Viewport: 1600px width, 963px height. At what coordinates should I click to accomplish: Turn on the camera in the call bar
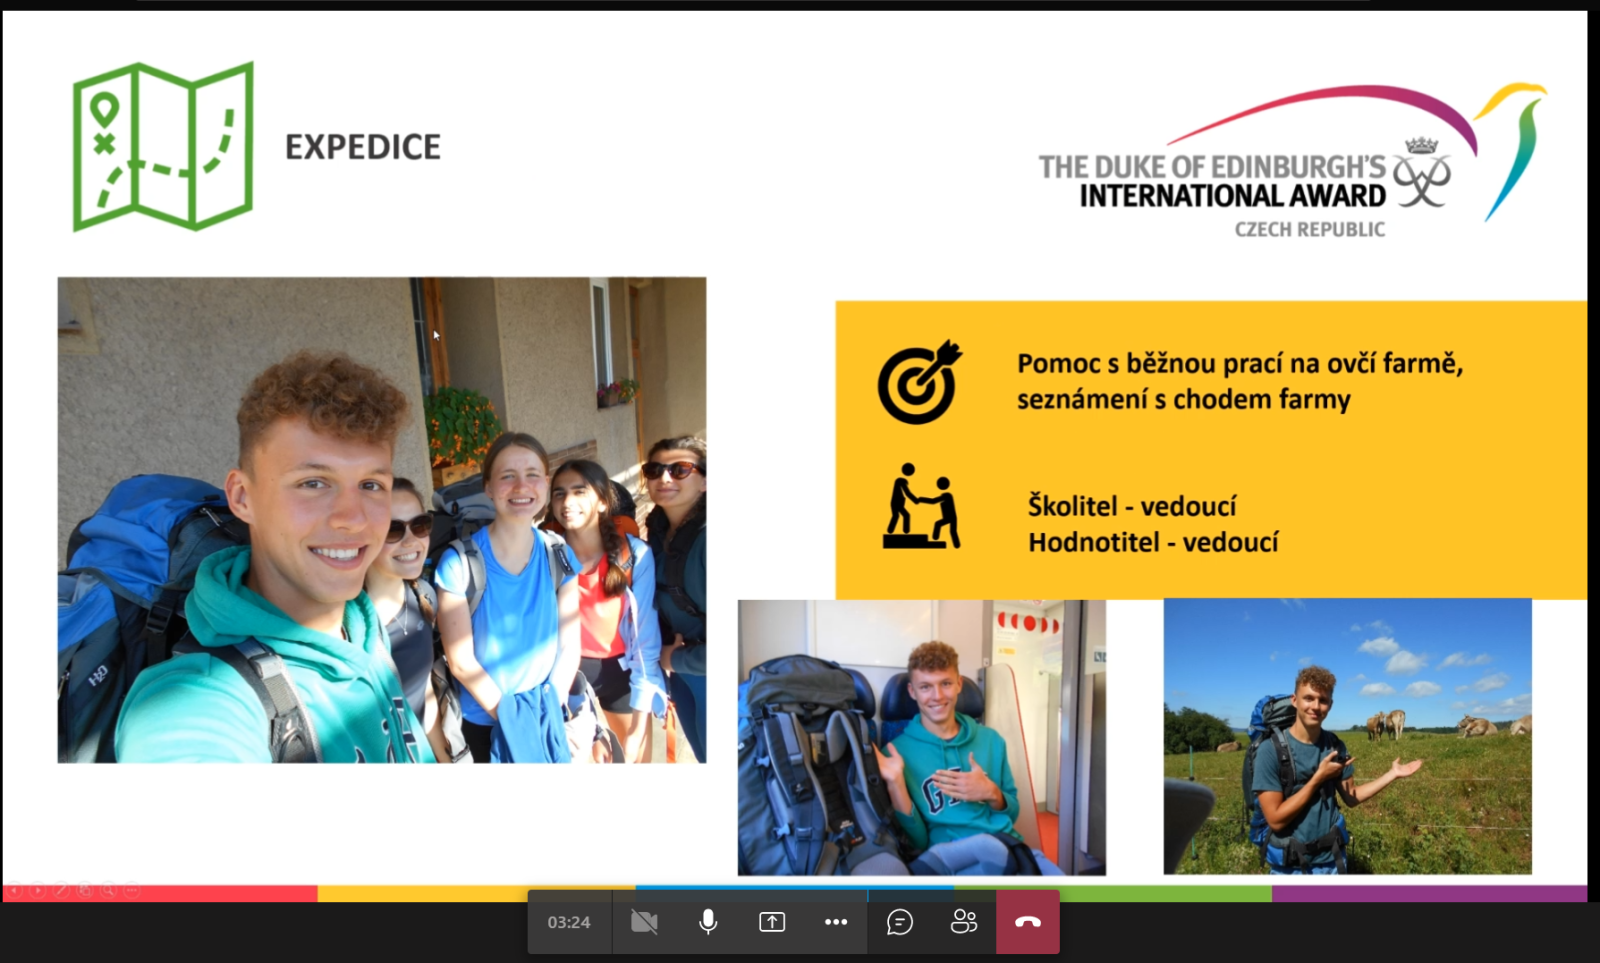644,922
